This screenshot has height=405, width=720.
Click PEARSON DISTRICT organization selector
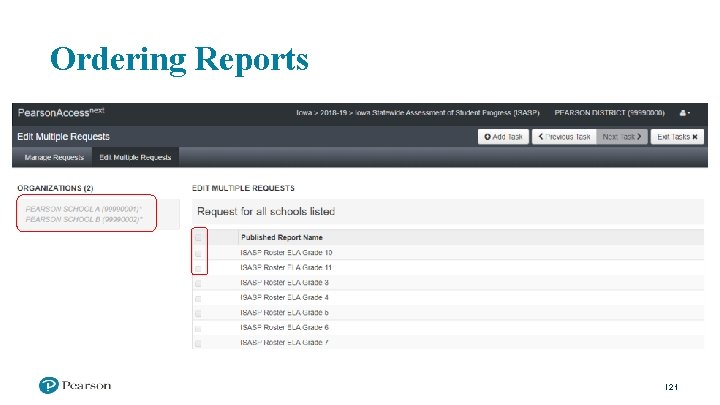click(x=609, y=113)
